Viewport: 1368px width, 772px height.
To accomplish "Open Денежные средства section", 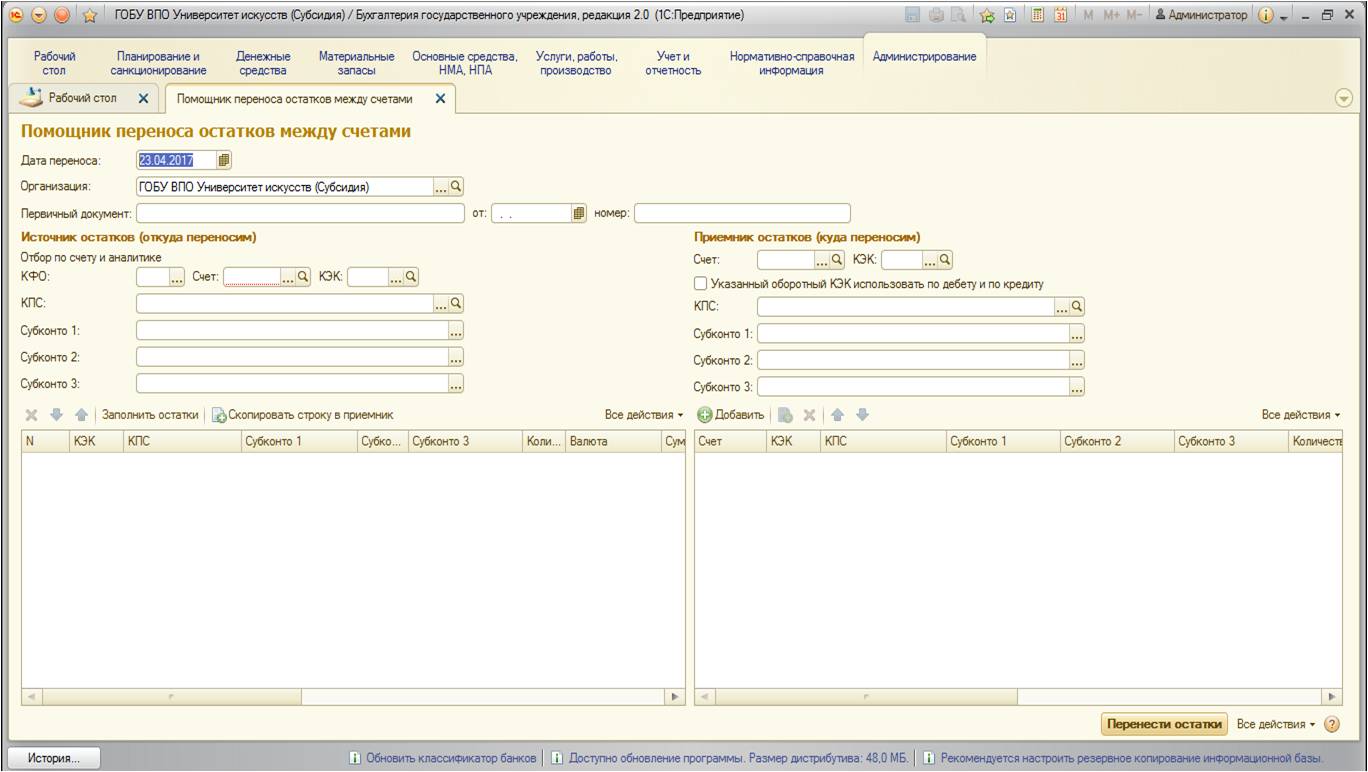I will point(263,63).
